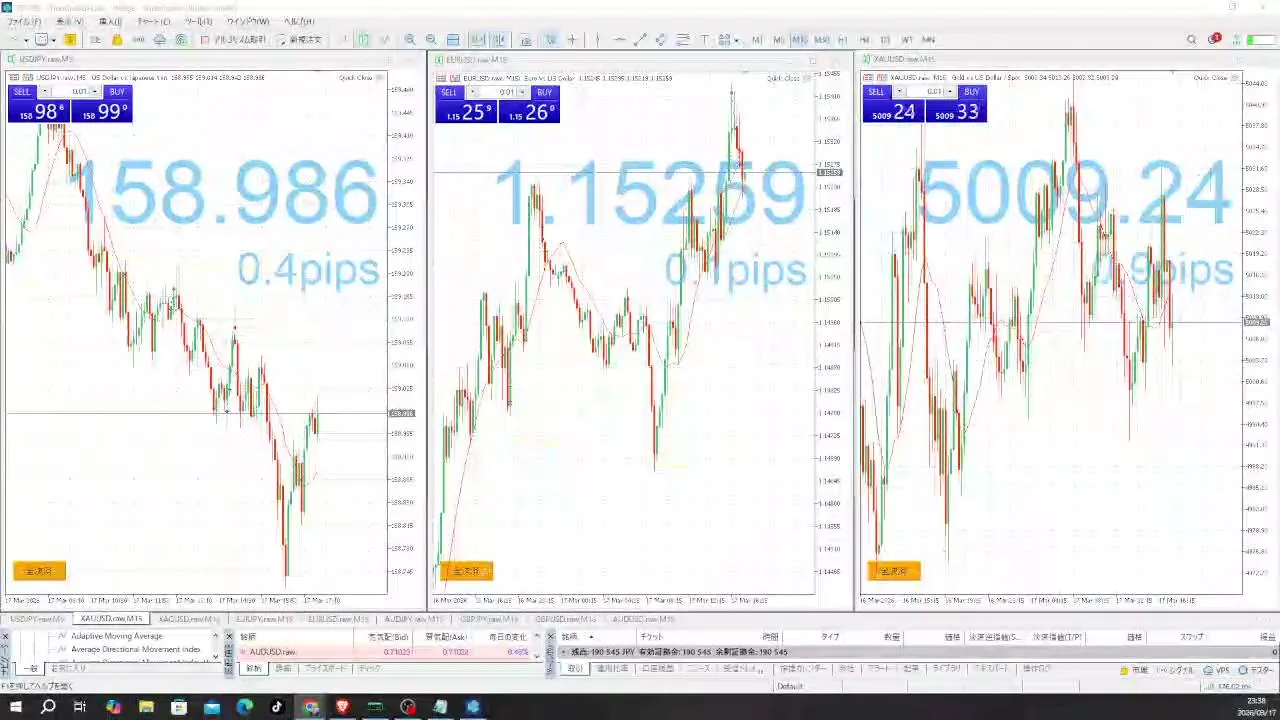The height and width of the screenshot is (720, 1280).
Task: Click the 新規注文 new order button
Action: (x=299, y=40)
